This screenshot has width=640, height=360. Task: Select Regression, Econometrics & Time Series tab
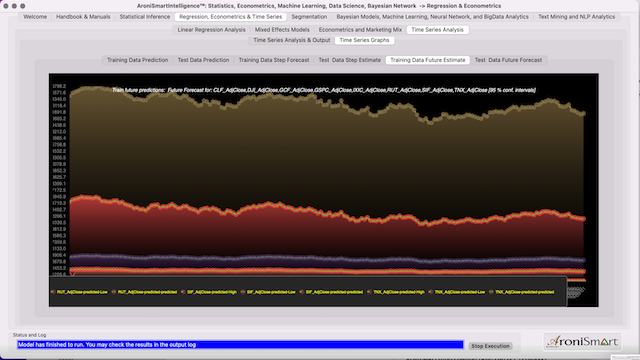pyautogui.click(x=231, y=17)
